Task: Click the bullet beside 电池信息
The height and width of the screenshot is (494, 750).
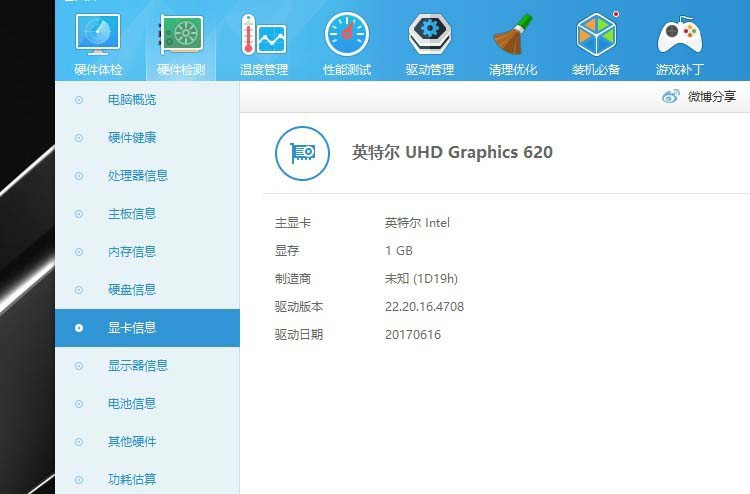Action: 79,404
